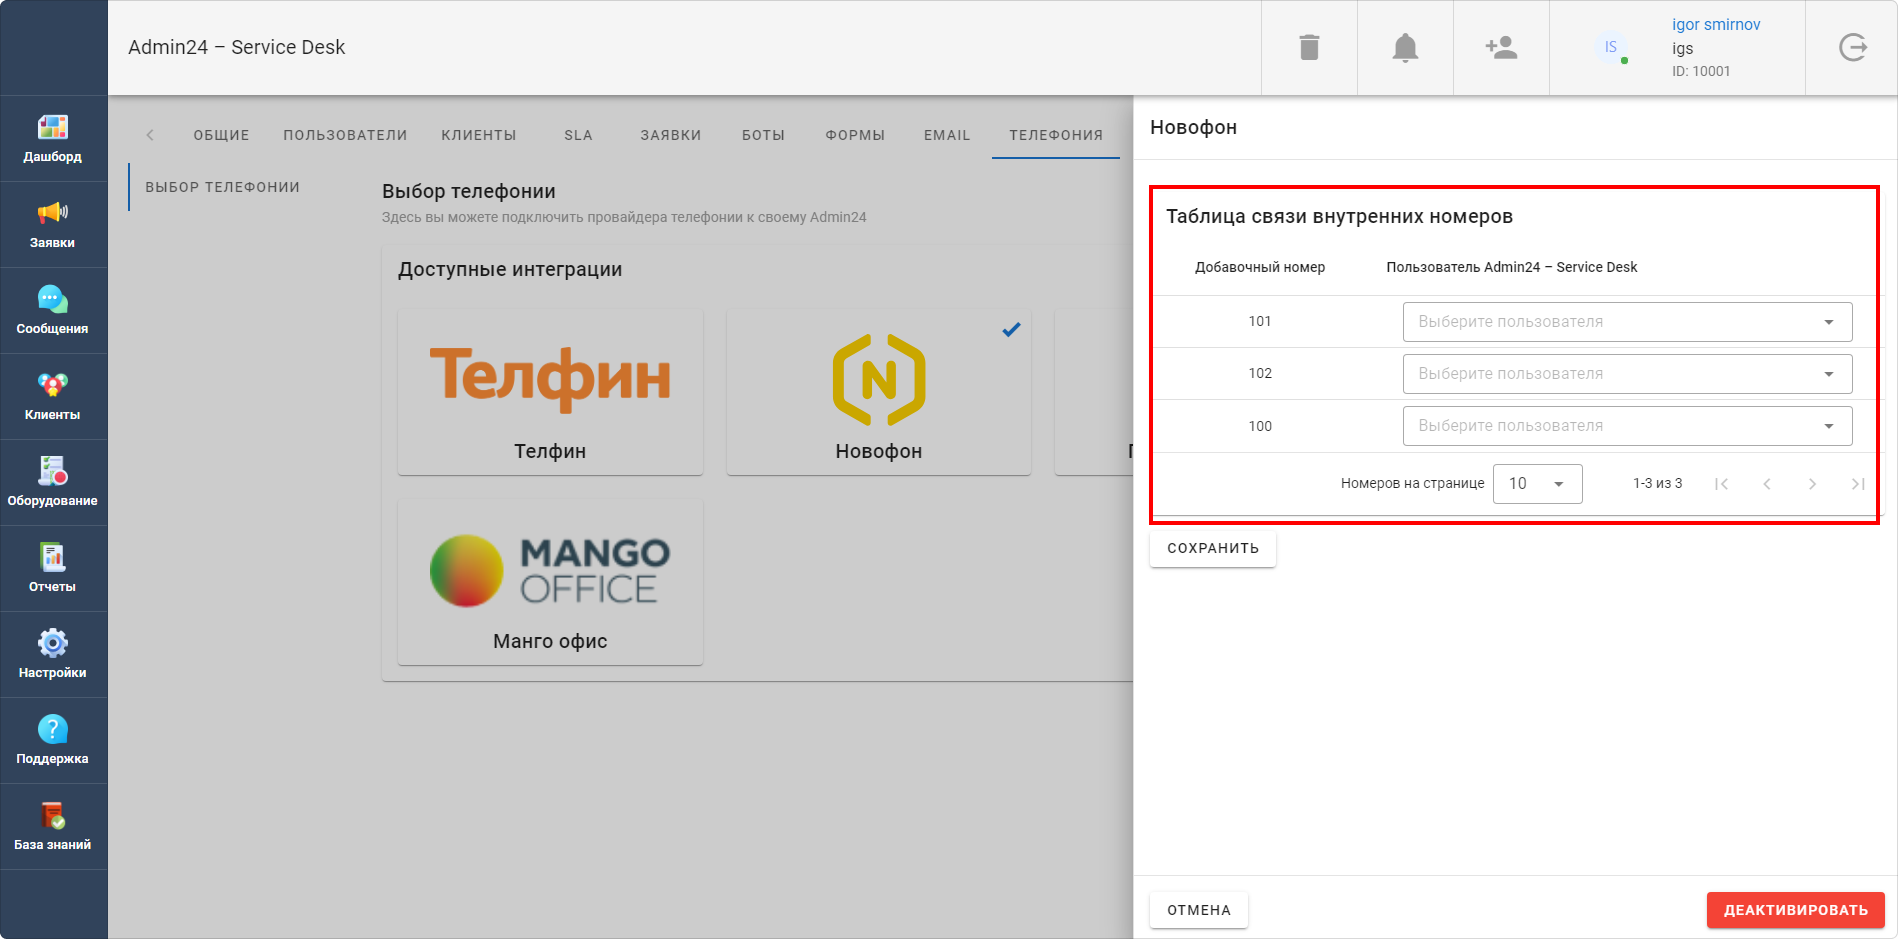
Task: Click the '1-3 из 3' pagination text
Action: tap(1658, 484)
